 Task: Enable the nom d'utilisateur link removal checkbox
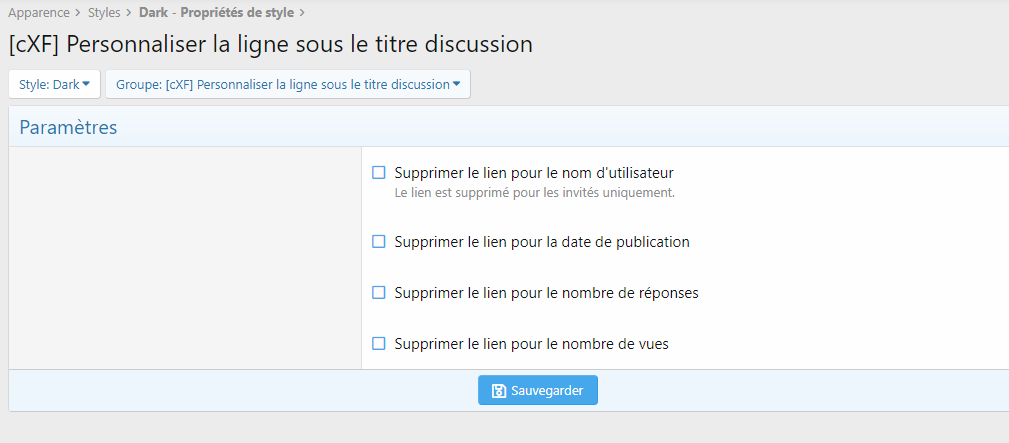379,173
